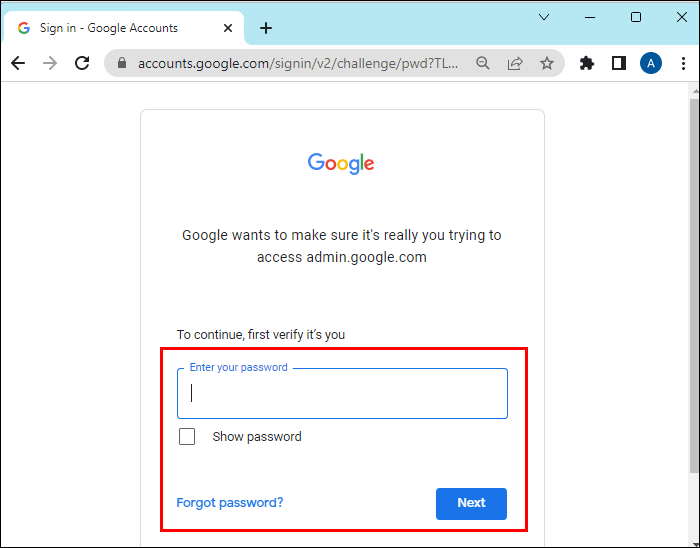The height and width of the screenshot is (548, 700).
Task: Open the profile avatar labeled A
Action: pyautogui.click(x=651, y=63)
